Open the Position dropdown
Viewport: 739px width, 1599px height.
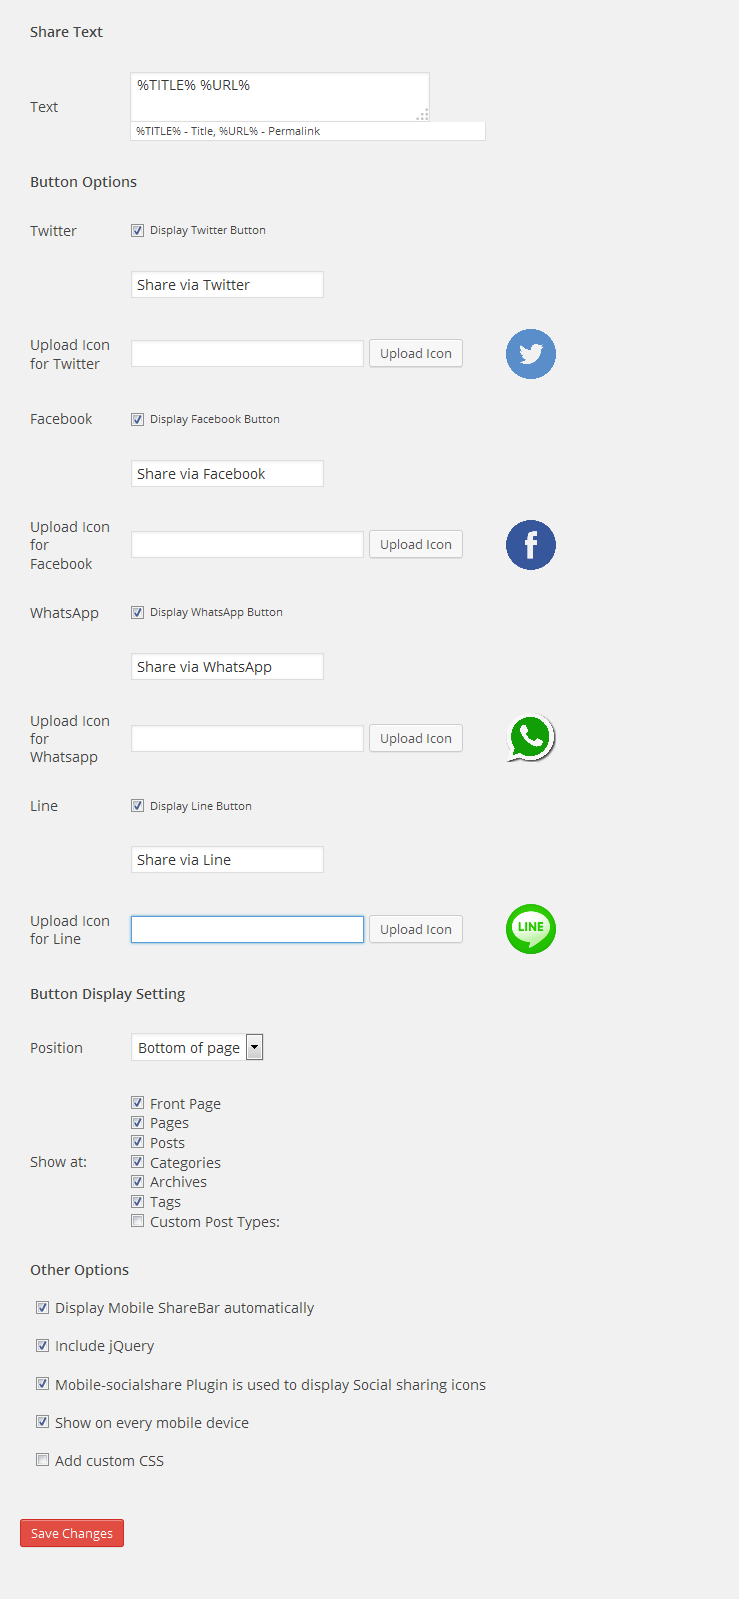click(x=197, y=1048)
